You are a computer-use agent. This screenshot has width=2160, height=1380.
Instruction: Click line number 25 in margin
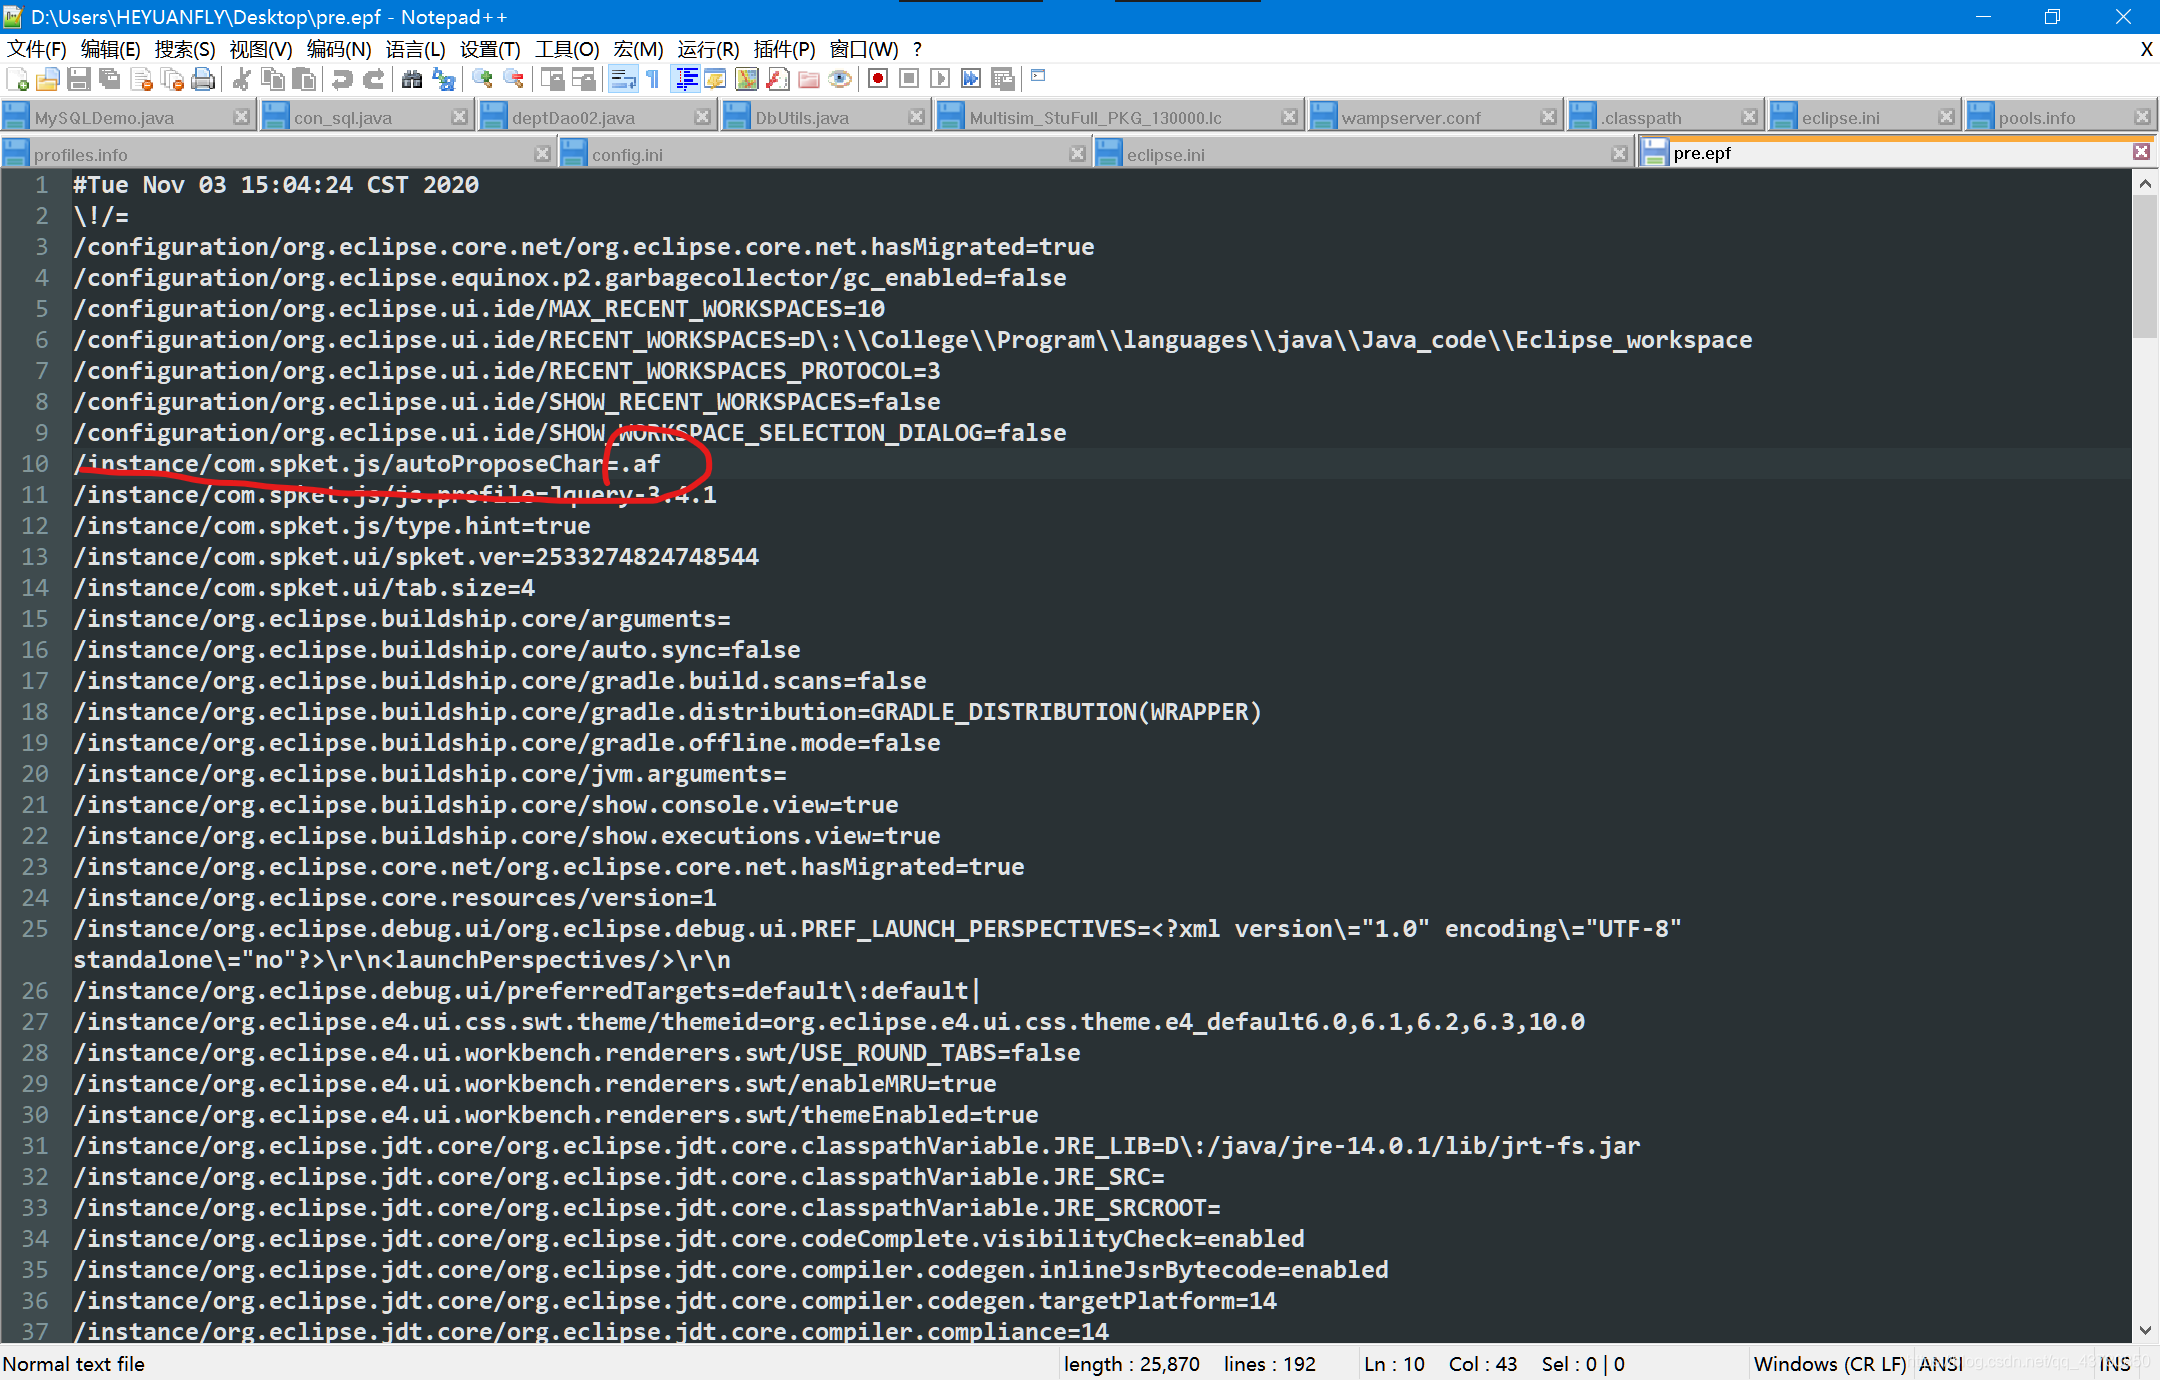[x=35, y=929]
